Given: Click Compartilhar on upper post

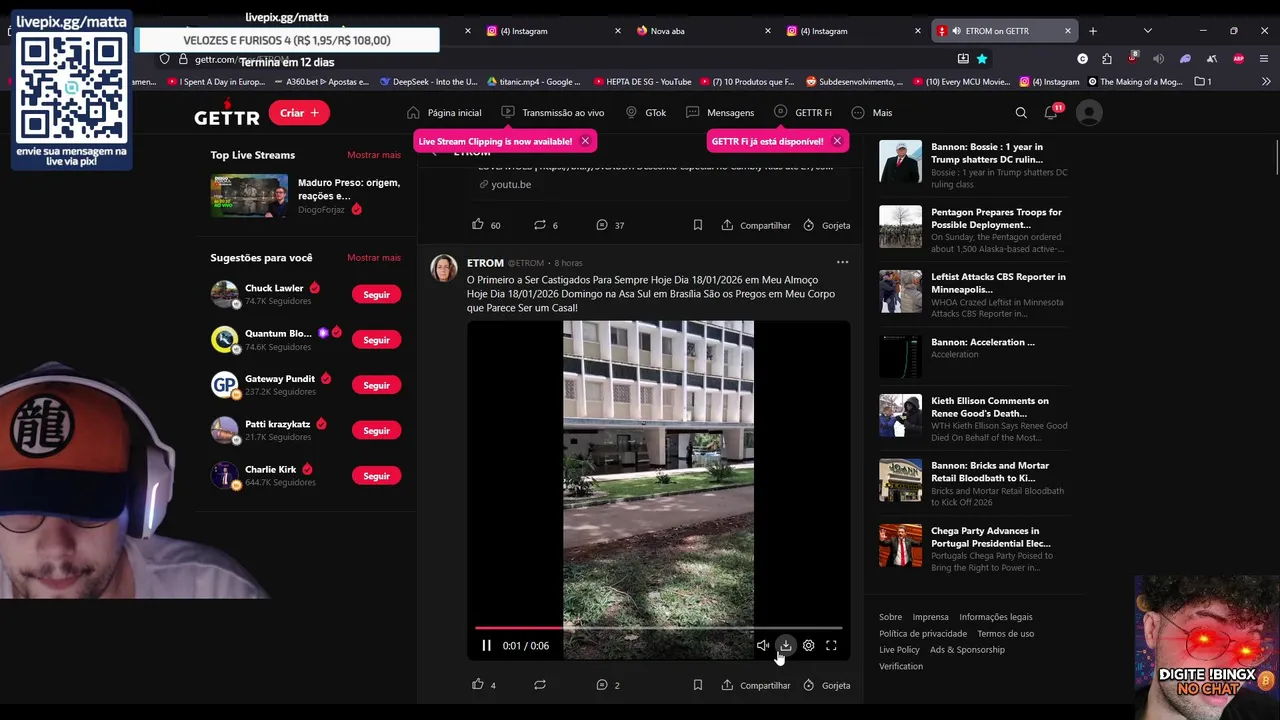Looking at the screenshot, I should pyautogui.click(x=755, y=225).
